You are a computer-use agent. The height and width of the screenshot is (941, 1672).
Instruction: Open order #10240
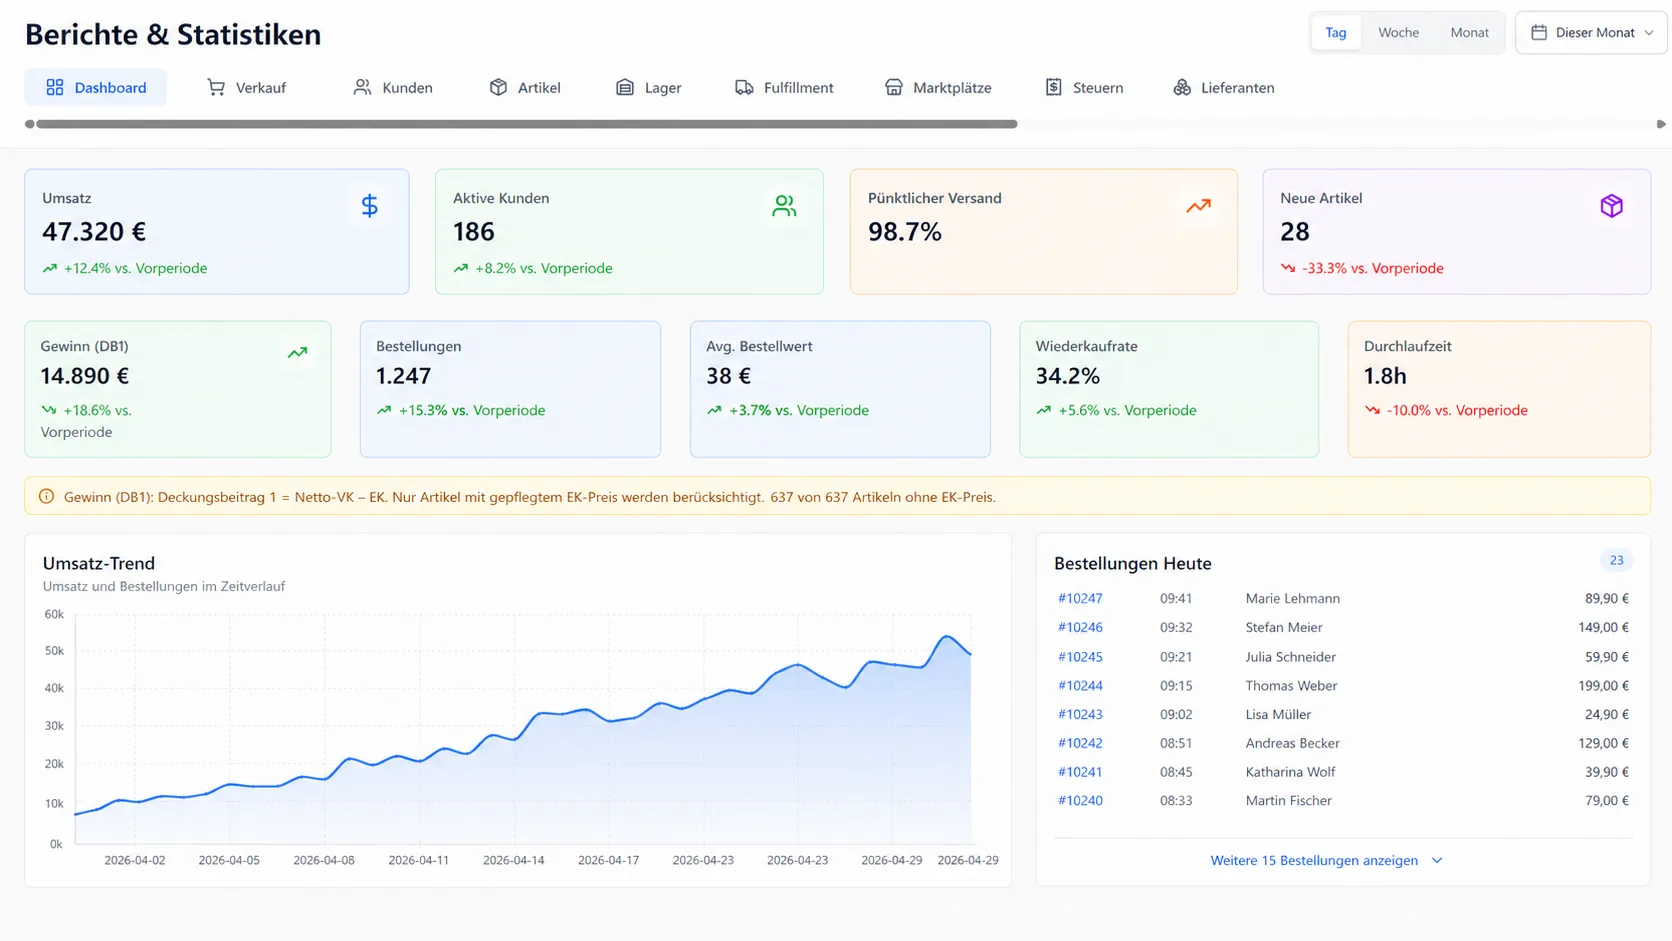[1080, 801]
